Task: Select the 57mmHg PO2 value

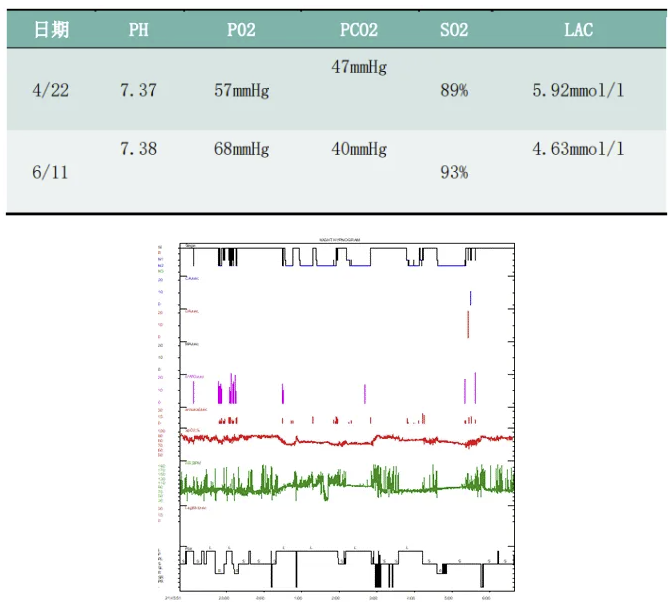Action: [x=241, y=90]
